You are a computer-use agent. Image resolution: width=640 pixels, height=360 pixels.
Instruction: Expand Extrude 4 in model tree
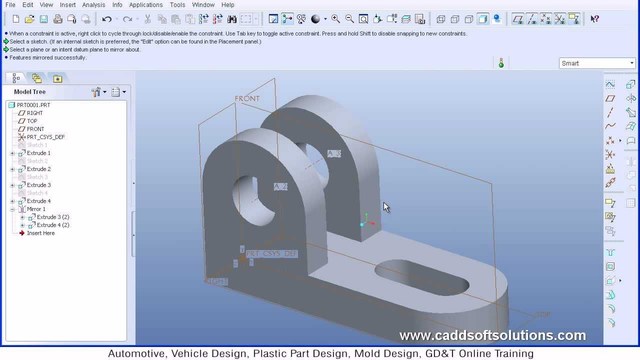pos(13,201)
